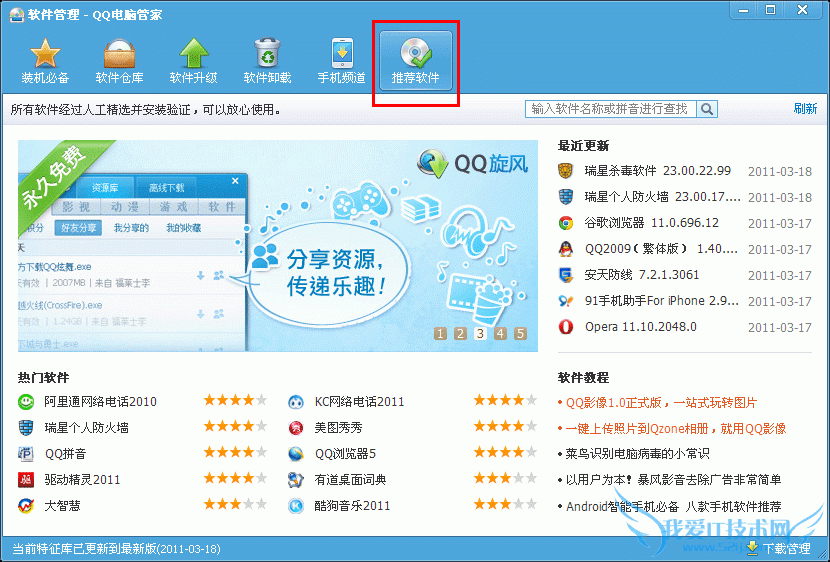Show banner slide 2

coord(460,333)
